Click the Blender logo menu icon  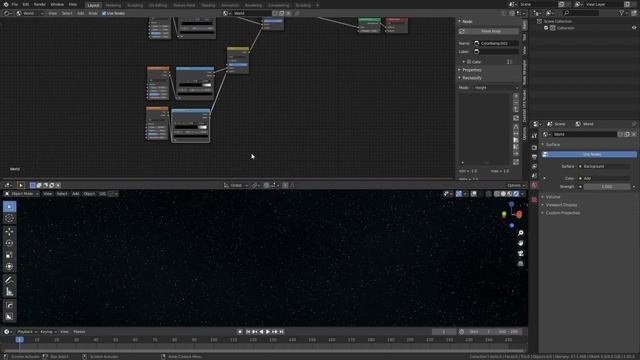(x=6, y=4)
